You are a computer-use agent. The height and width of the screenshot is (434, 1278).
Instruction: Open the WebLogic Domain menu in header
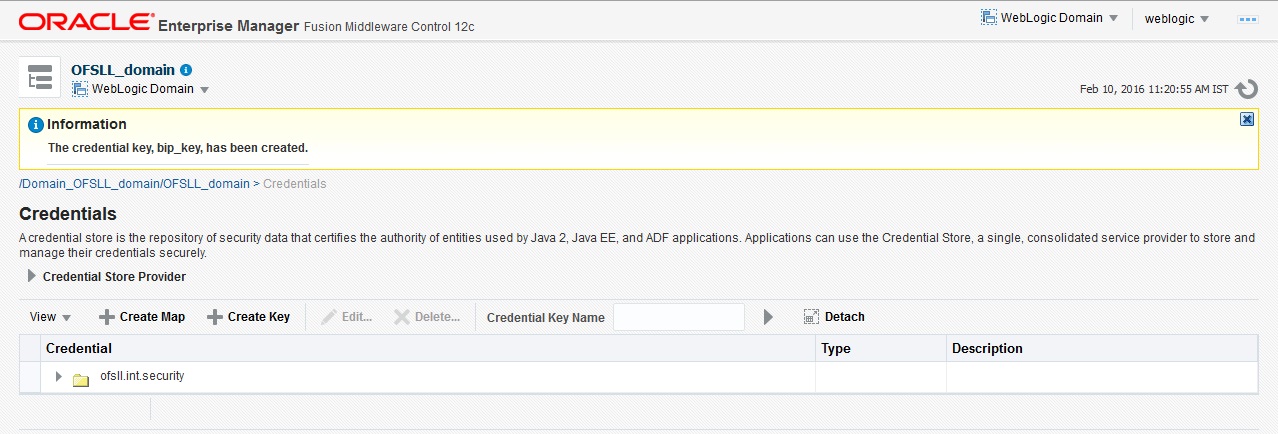(x=1049, y=18)
